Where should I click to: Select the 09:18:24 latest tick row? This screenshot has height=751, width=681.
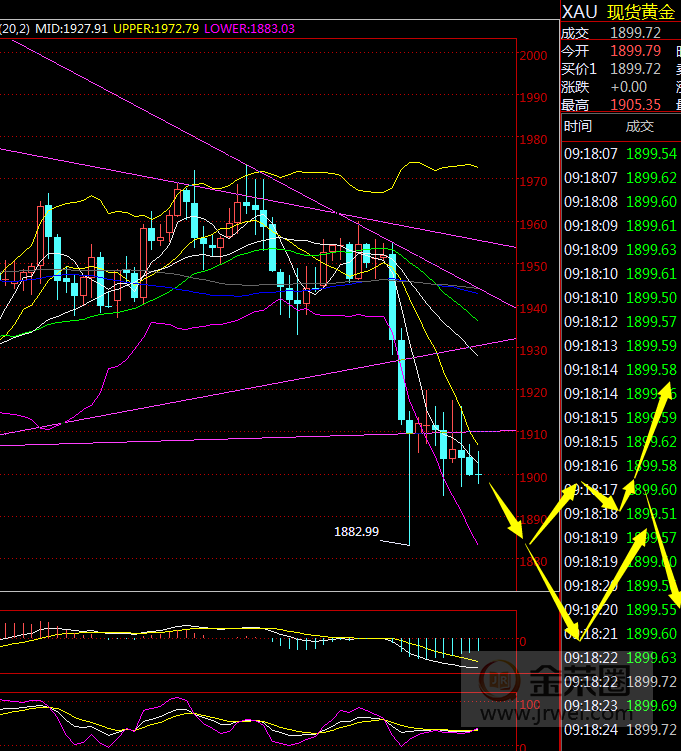[620, 729]
